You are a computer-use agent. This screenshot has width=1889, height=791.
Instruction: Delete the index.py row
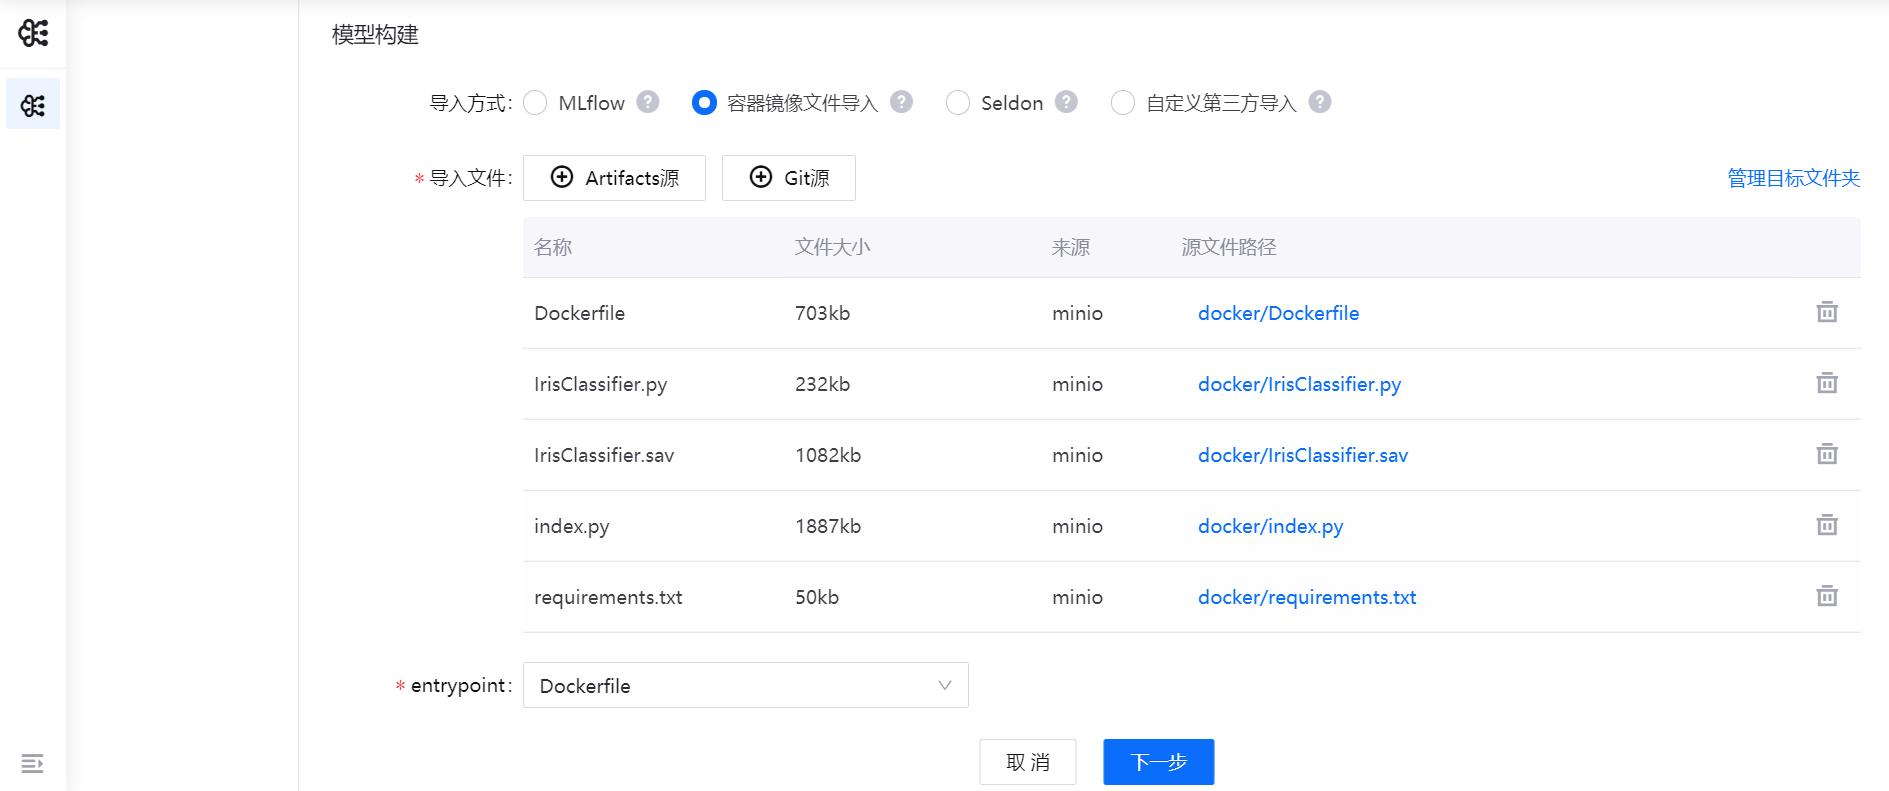1827,525
